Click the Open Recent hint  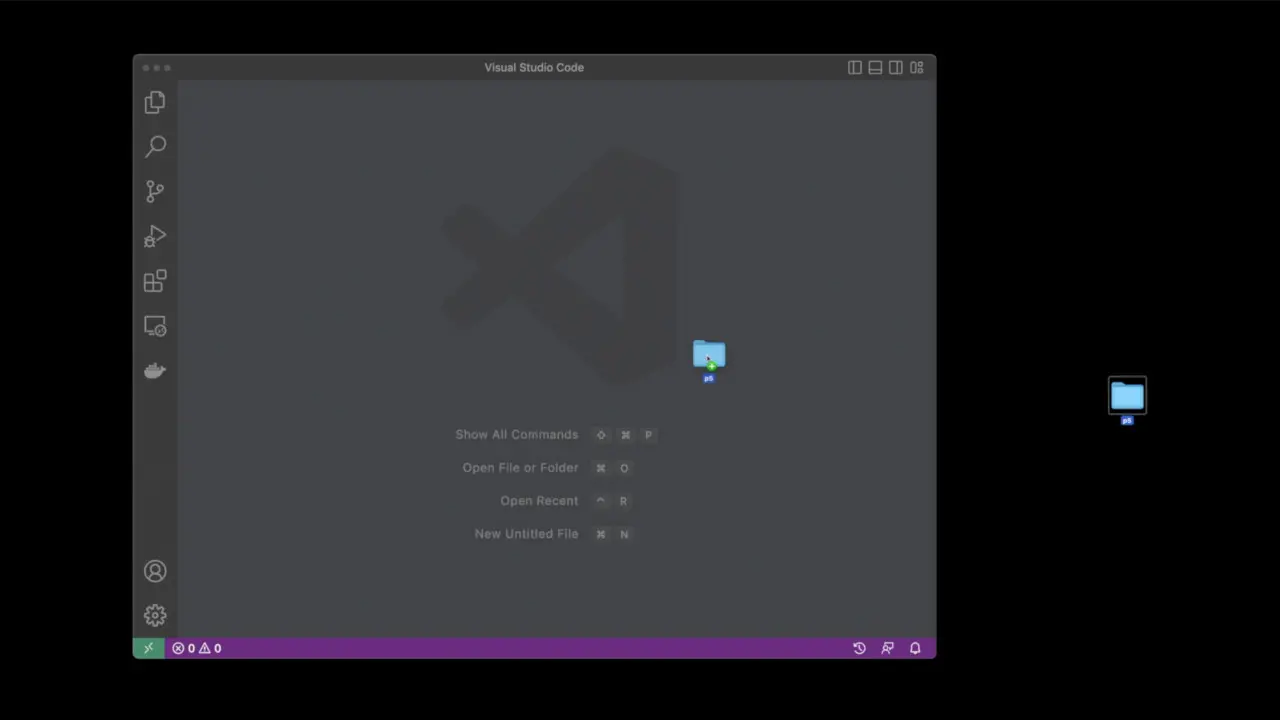click(x=539, y=501)
